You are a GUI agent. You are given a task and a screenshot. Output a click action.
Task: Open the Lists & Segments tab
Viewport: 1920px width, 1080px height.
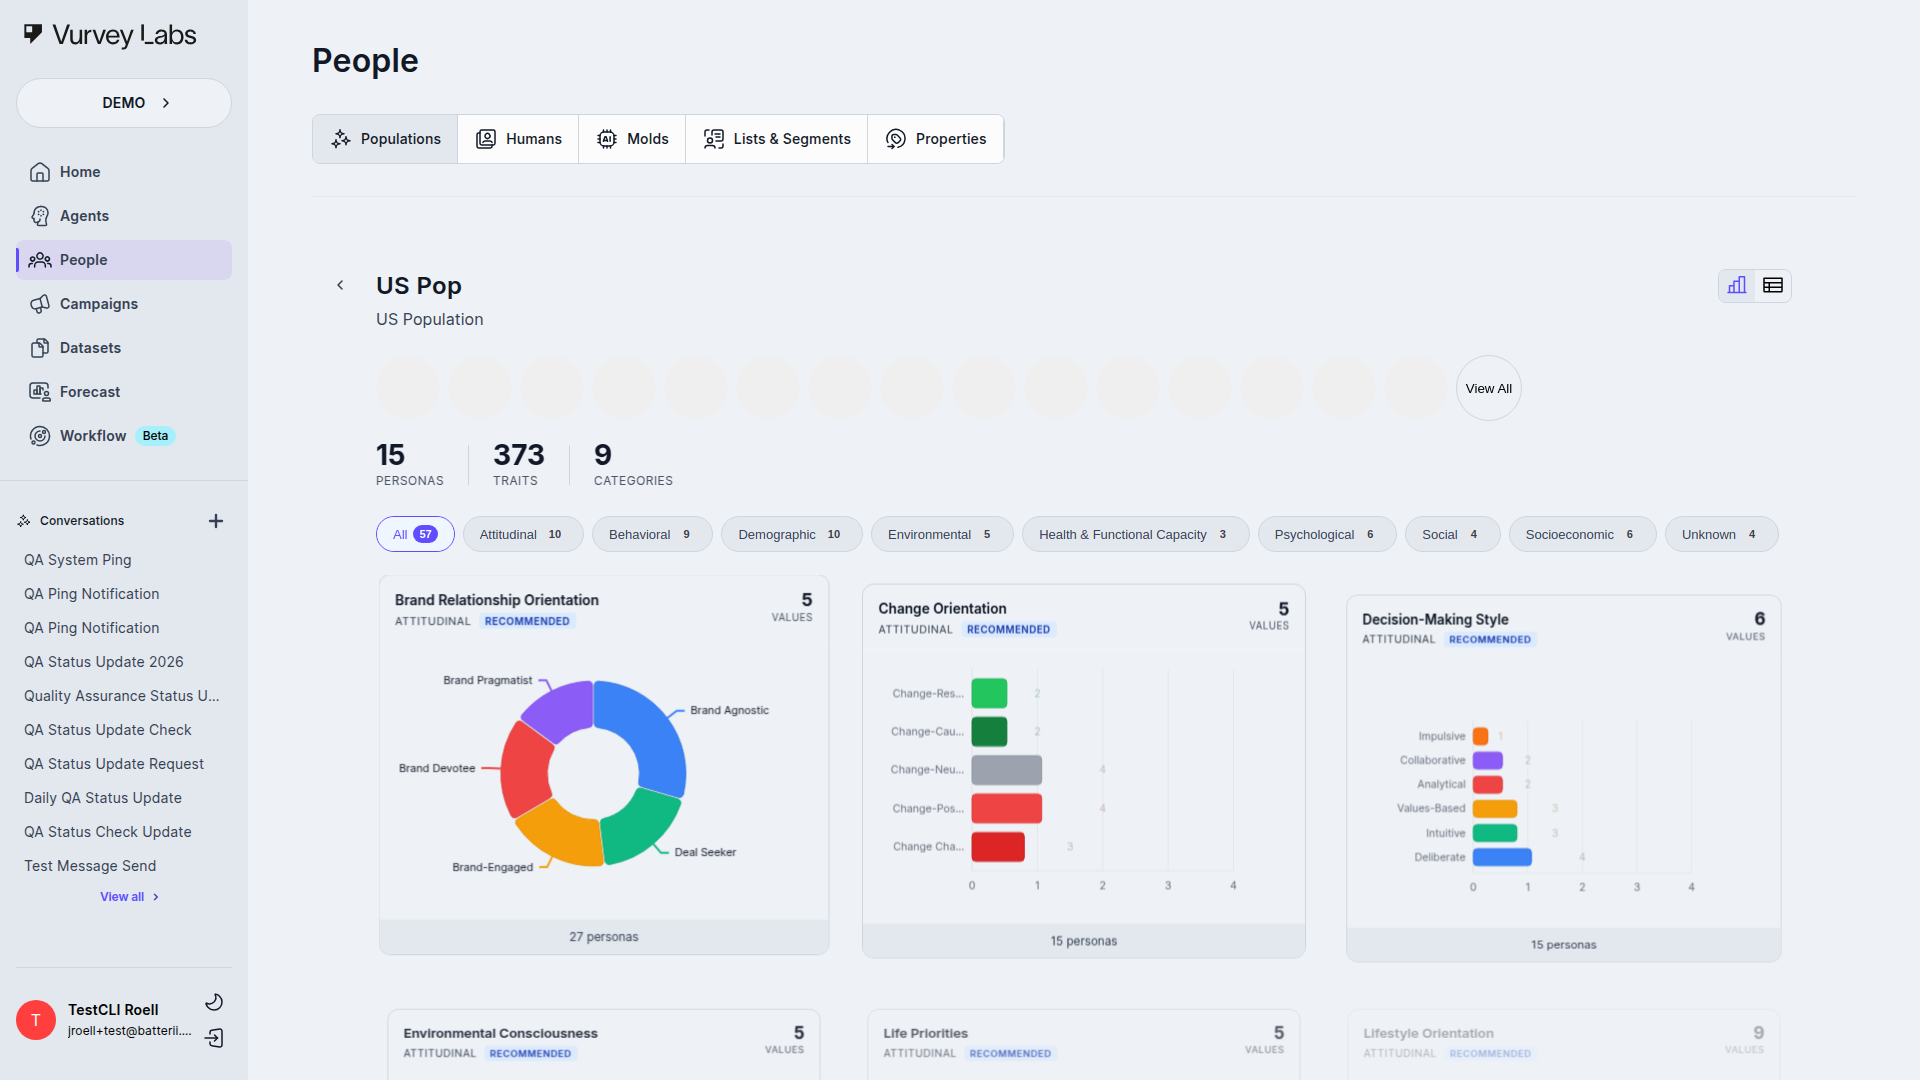[x=777, y=139]
